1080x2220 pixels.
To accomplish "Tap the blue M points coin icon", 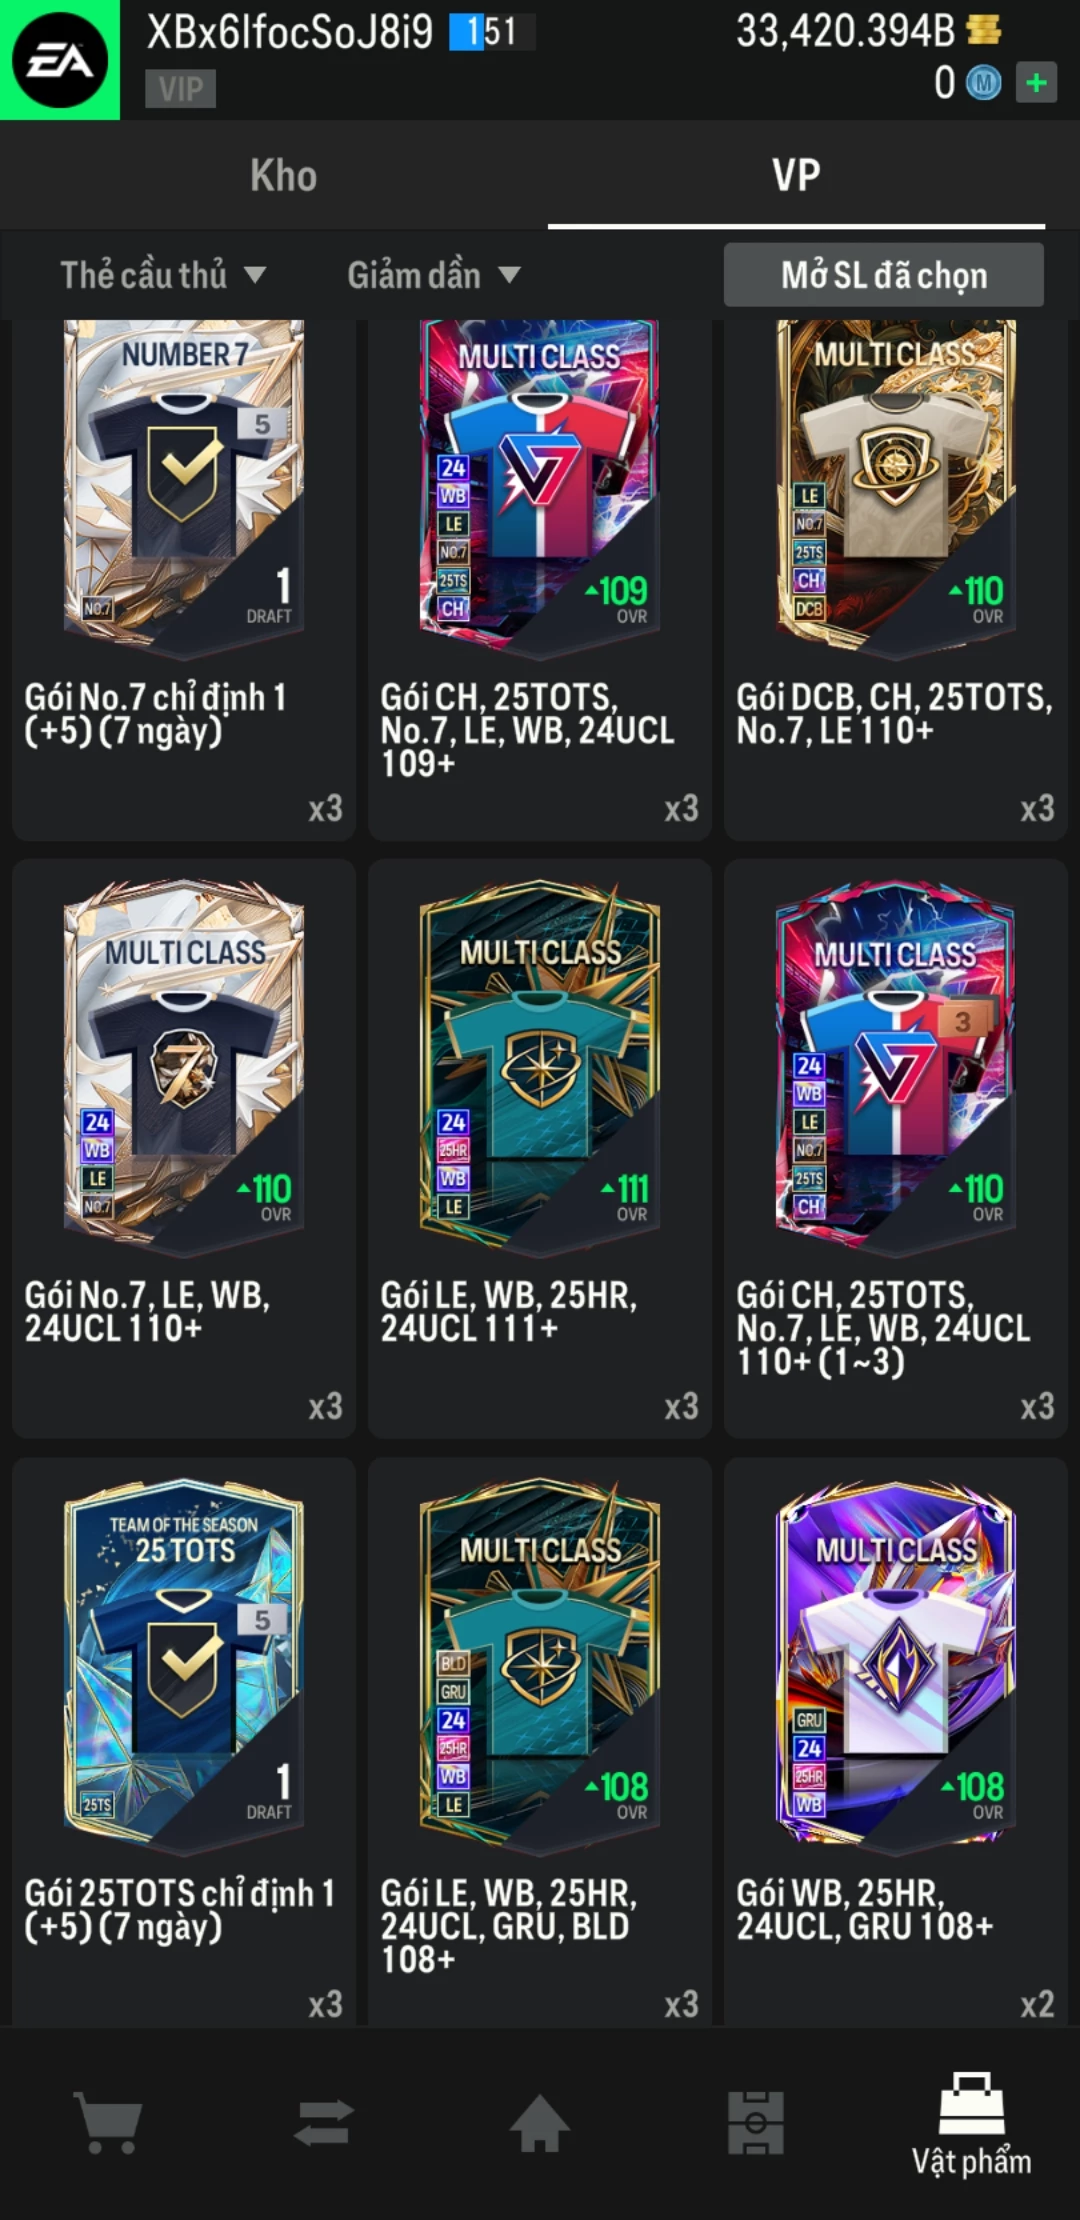I will (x=983, y=82).
